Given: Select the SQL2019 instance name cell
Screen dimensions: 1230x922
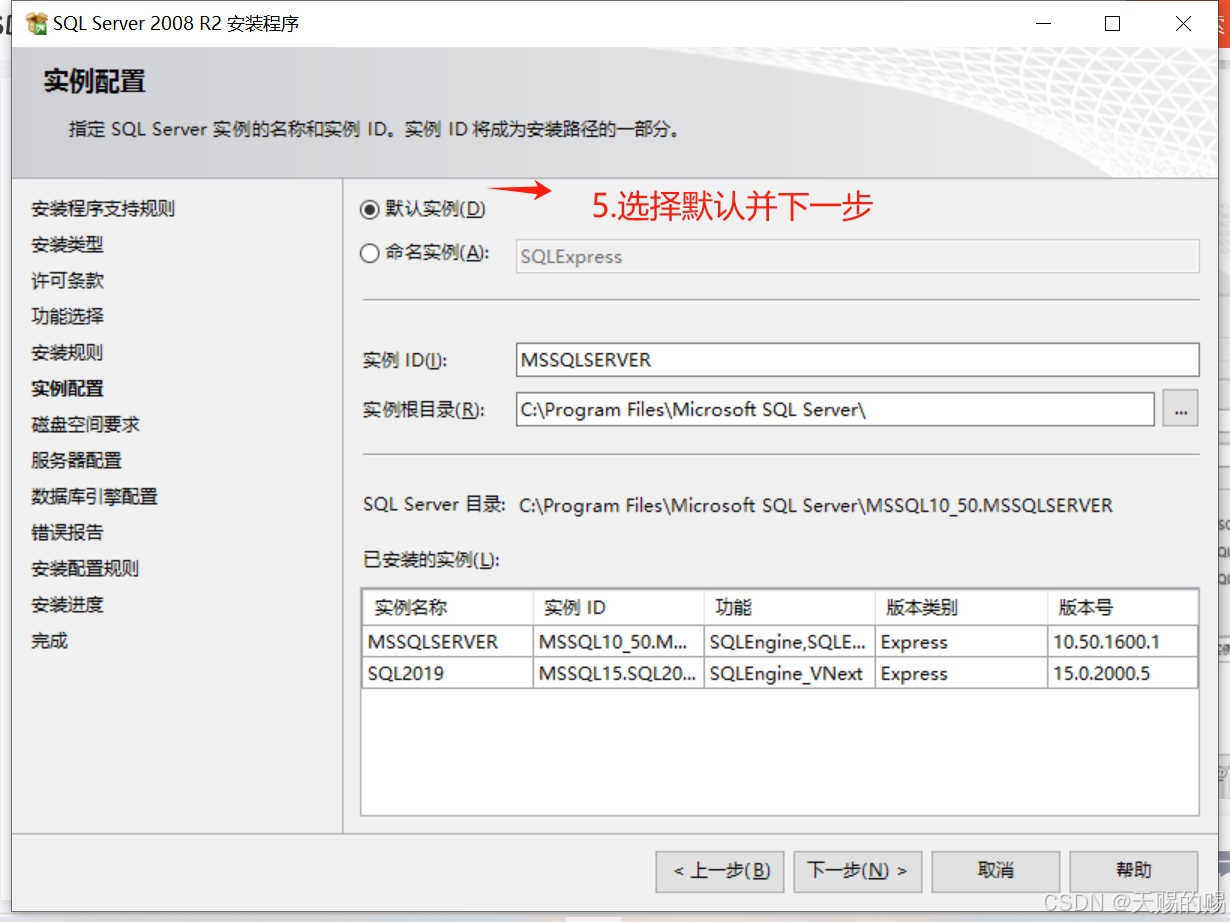Looking at the screenshot, I should (x=448, y=673).
